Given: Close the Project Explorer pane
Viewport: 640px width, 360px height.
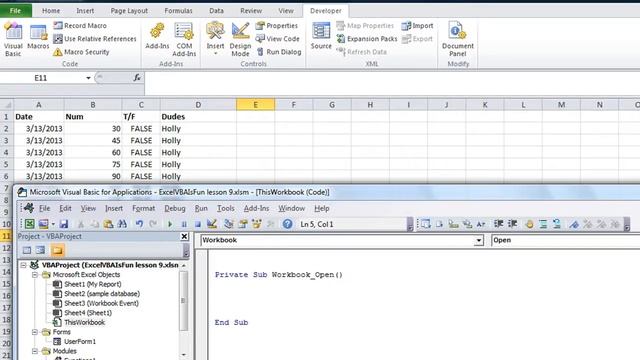Looking at the screenshot, I should [184, 236].
